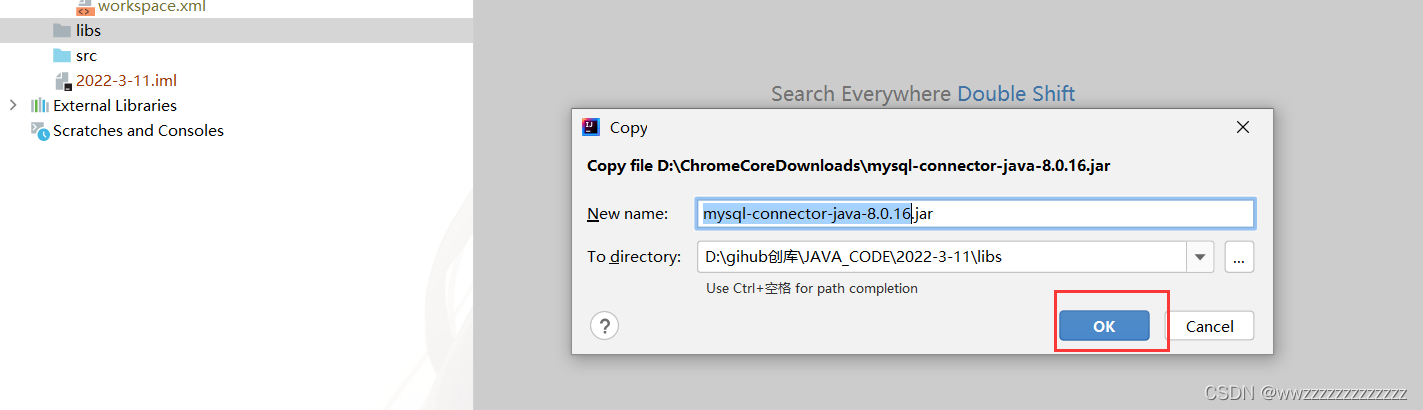
Task: Click the gray libs folder icon
Action: tap(62, 31)
